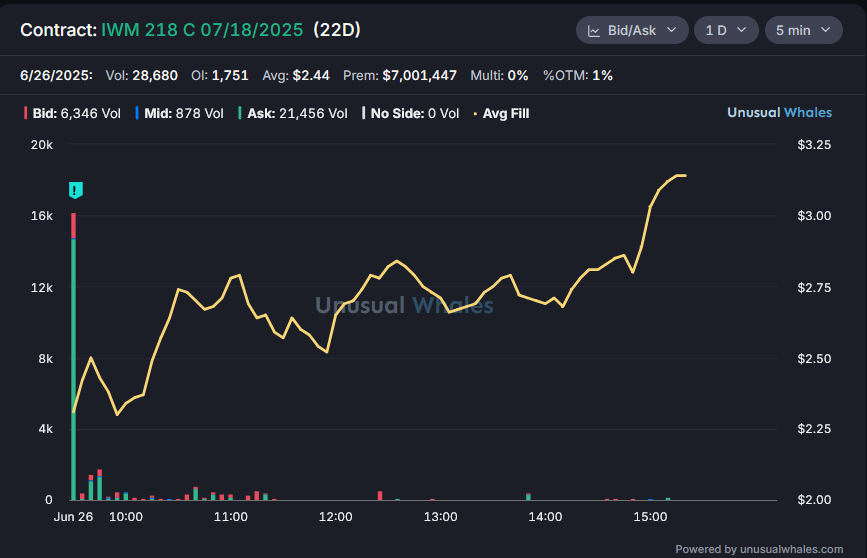Click the $2.75 price axis label
The width and height of the screenshot is (867, 558).
pos(814,288)
